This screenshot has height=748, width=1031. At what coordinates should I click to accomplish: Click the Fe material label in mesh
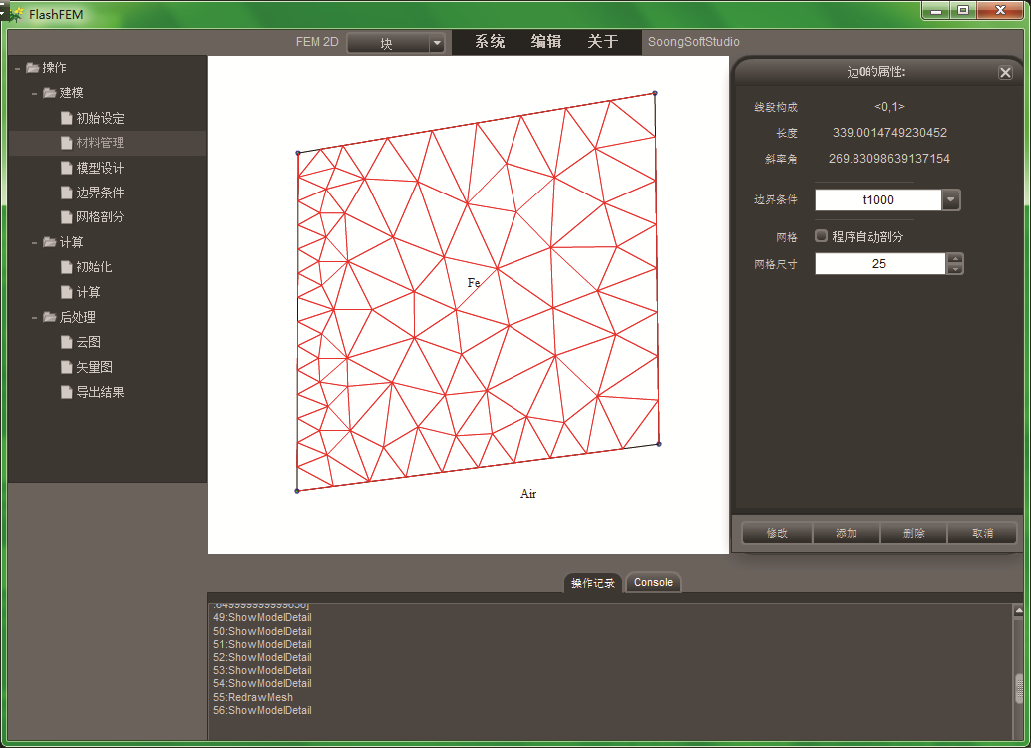[x=473, y=283]
